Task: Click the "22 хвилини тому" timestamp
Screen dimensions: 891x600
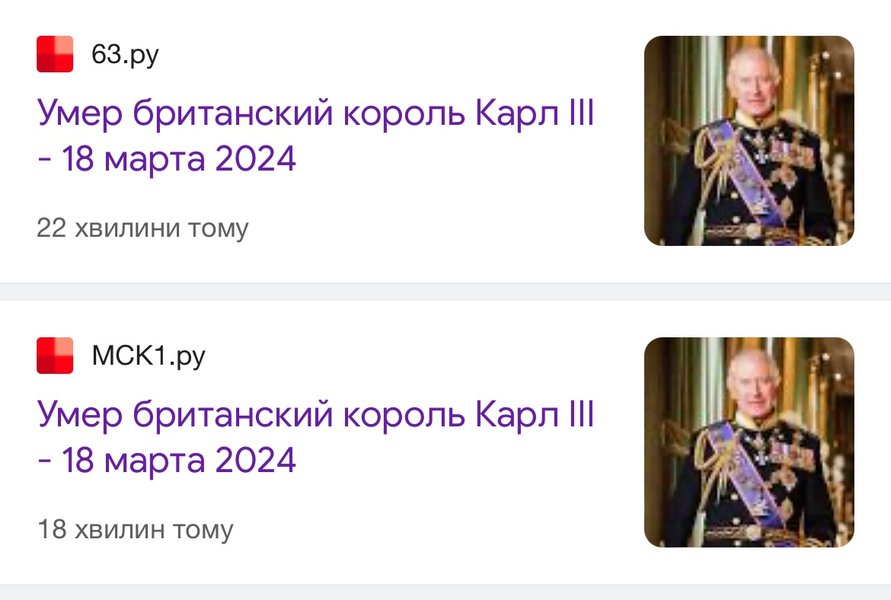Action: click(x=142, y=228)
